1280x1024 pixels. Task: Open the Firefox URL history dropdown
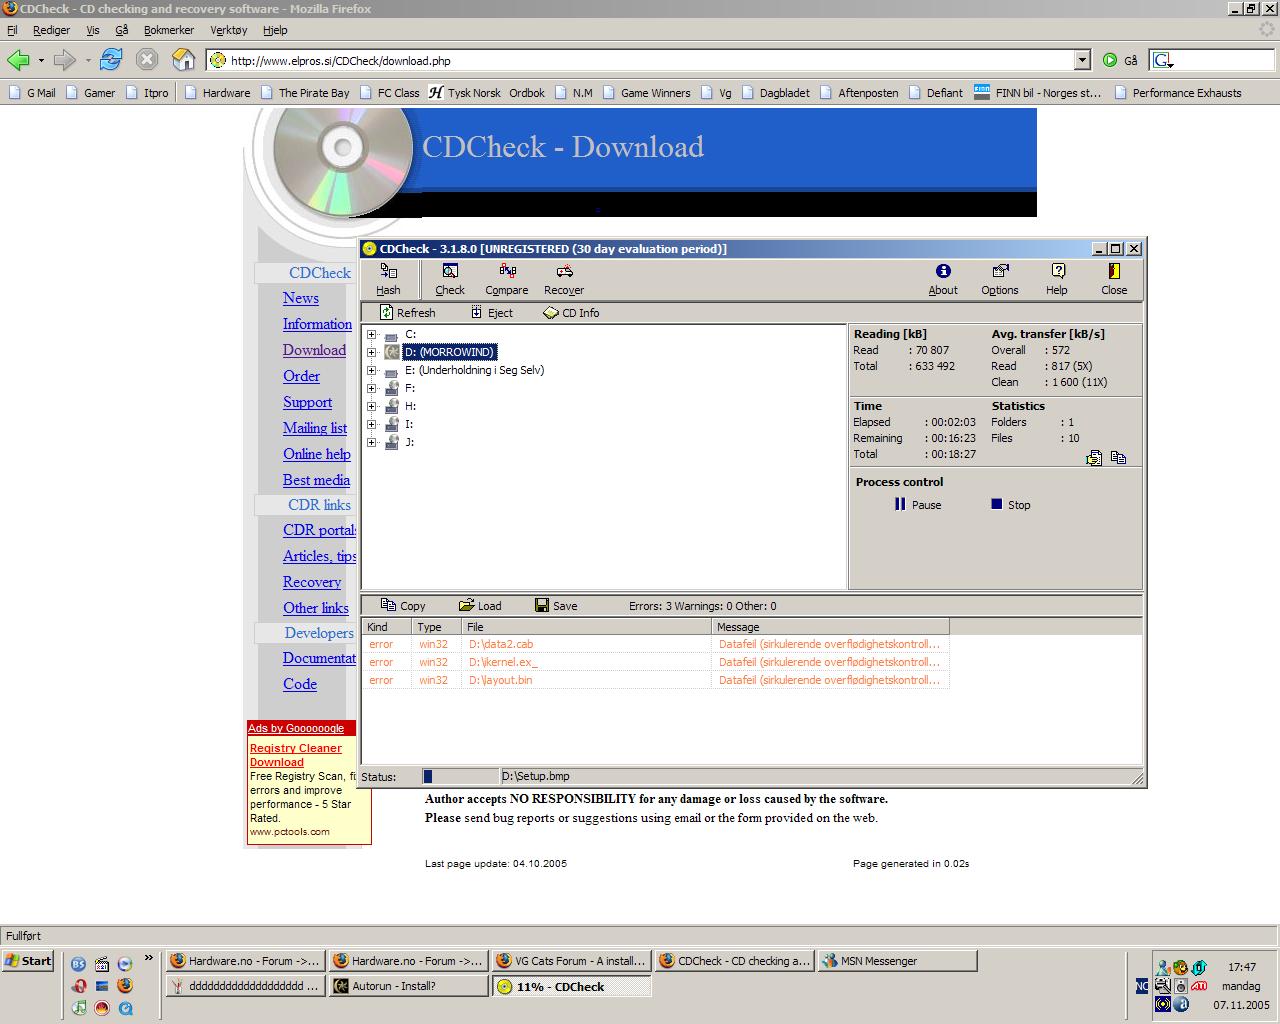(1082, 60)
